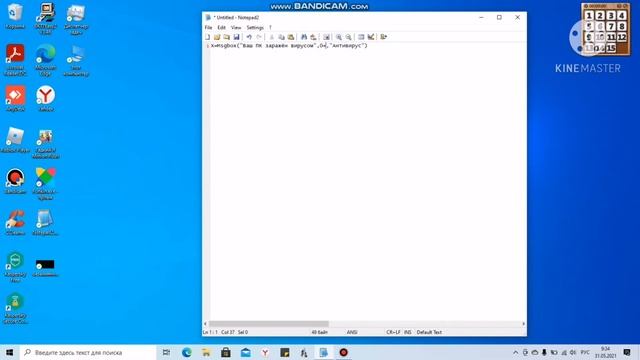This screenshot has width=640, height=360.
Task: Click the CR+LF line ending status entry
Action: coord(393,332)
